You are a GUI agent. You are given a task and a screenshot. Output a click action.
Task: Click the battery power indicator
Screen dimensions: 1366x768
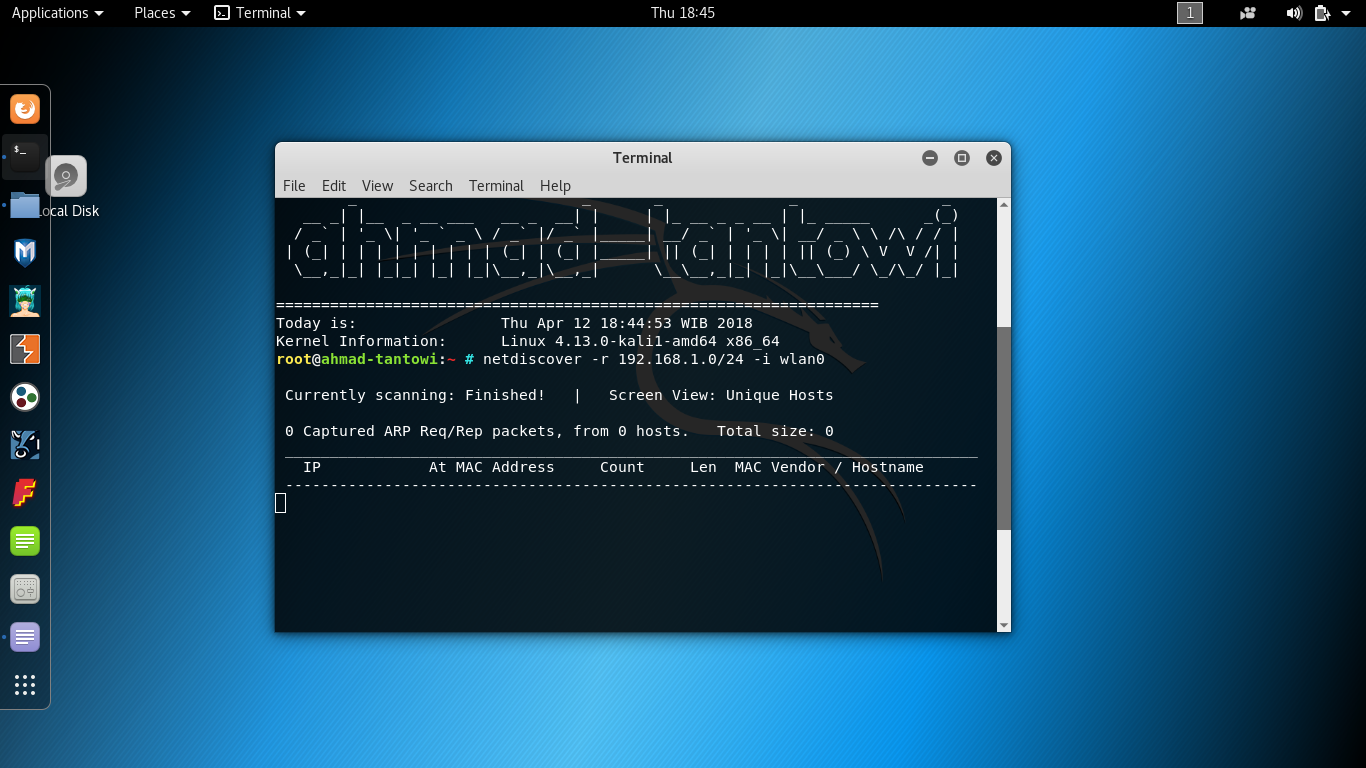pyautogui.click(x=1322, y=13)
